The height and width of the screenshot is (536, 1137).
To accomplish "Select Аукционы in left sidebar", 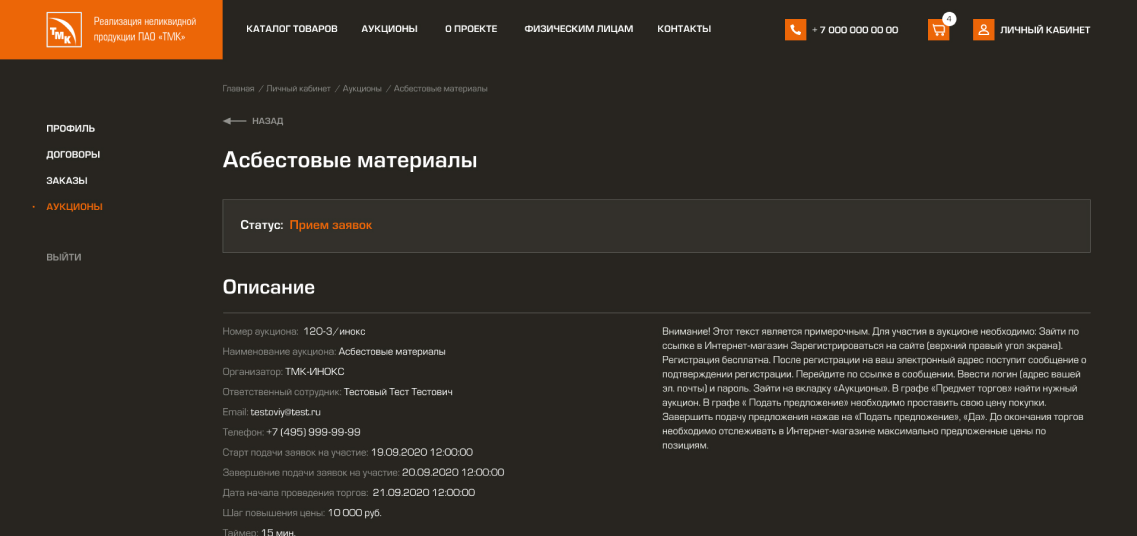I will point(74,207).
